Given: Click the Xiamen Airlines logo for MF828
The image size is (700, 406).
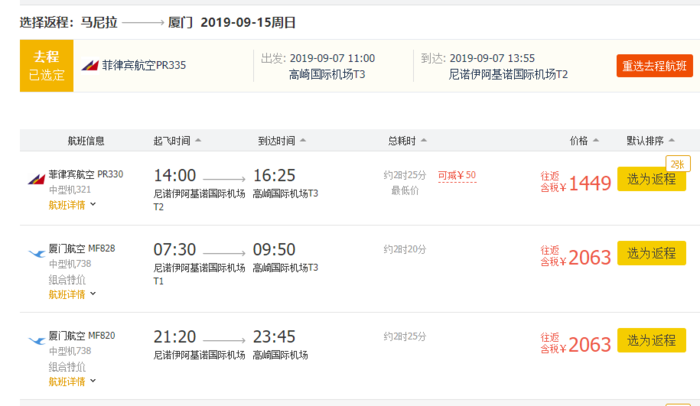Looking at the screenshot, I should point(37,253).
